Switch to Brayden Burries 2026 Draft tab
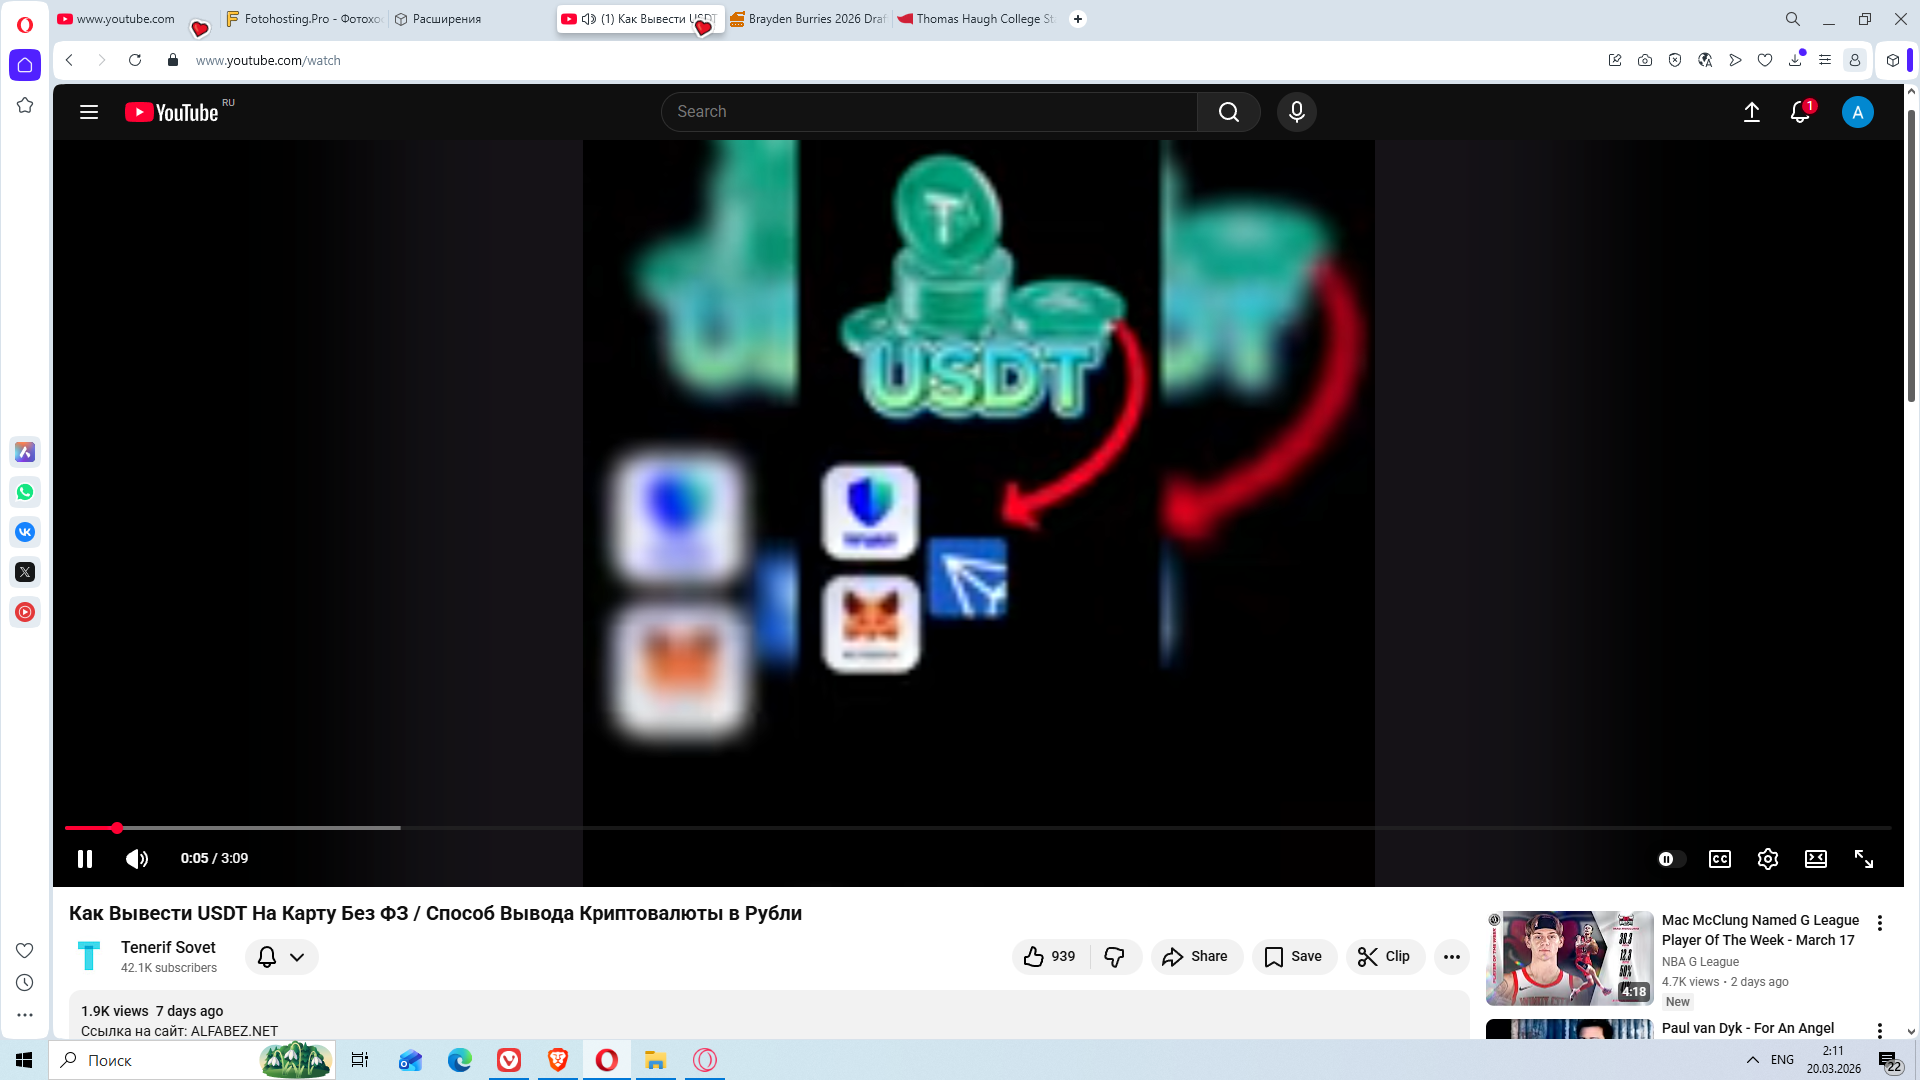This screenshot has height=1080, width=1920. (808, 19)
